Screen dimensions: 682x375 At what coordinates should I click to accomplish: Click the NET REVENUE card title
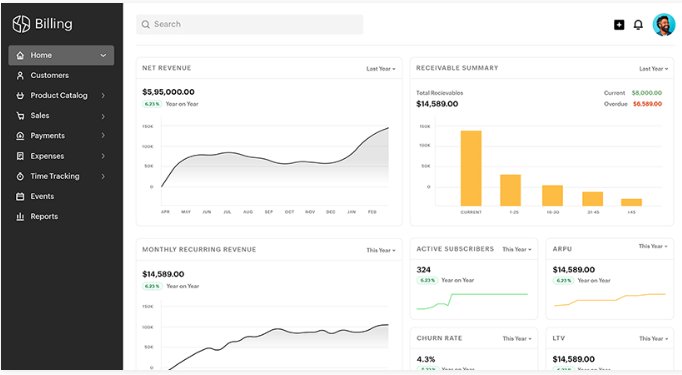[167, 68]
